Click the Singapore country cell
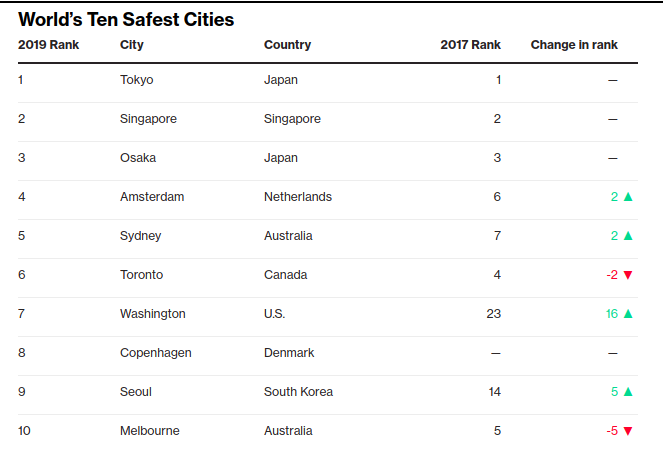Viewport: 663px width, 452px height. point(292,119)
